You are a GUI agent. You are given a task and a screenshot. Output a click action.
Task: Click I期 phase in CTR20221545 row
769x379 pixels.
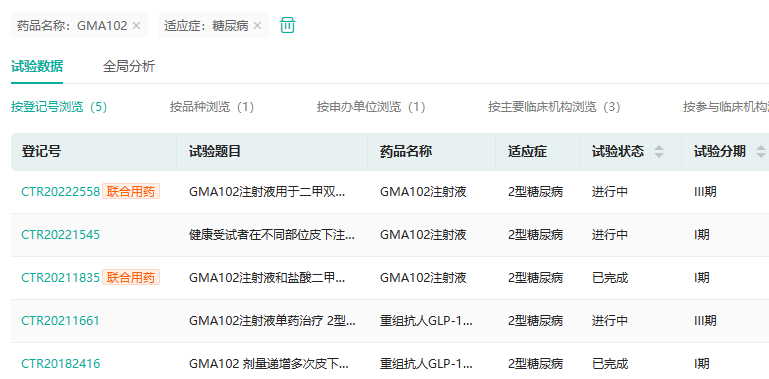click(701, 235)
